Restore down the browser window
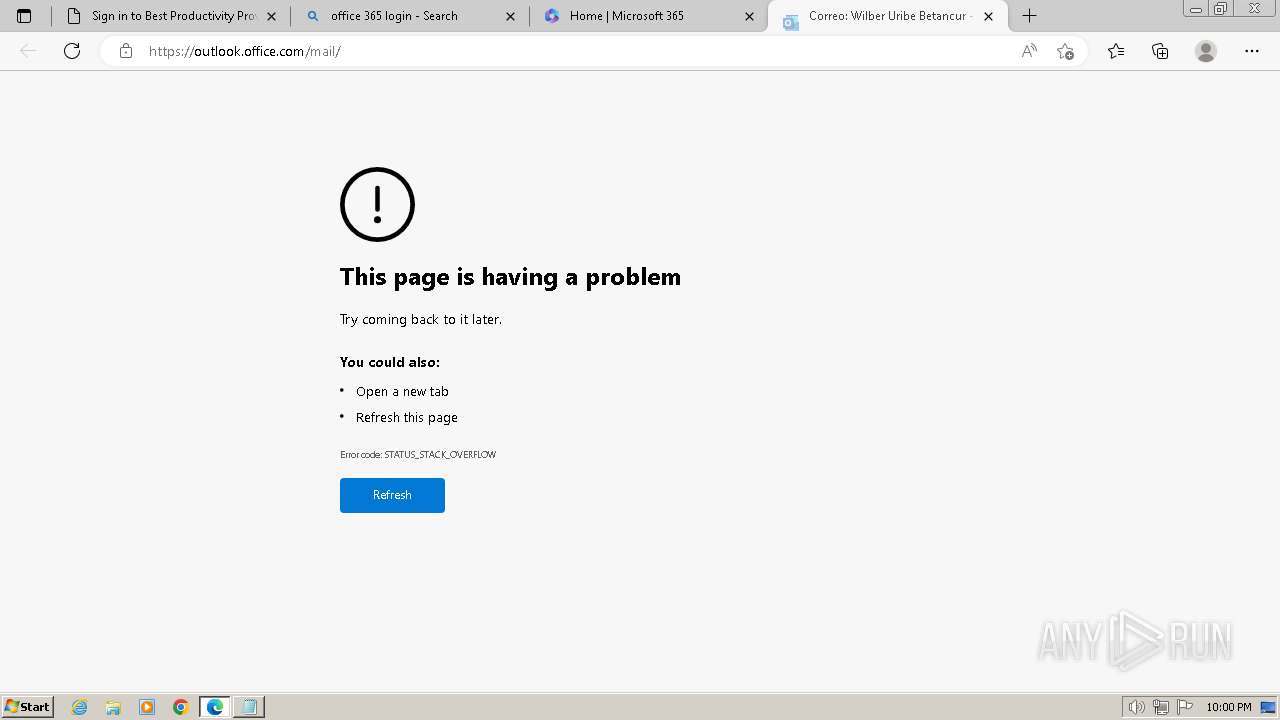The image size is (1280, 720). (x=1221, y=8)
